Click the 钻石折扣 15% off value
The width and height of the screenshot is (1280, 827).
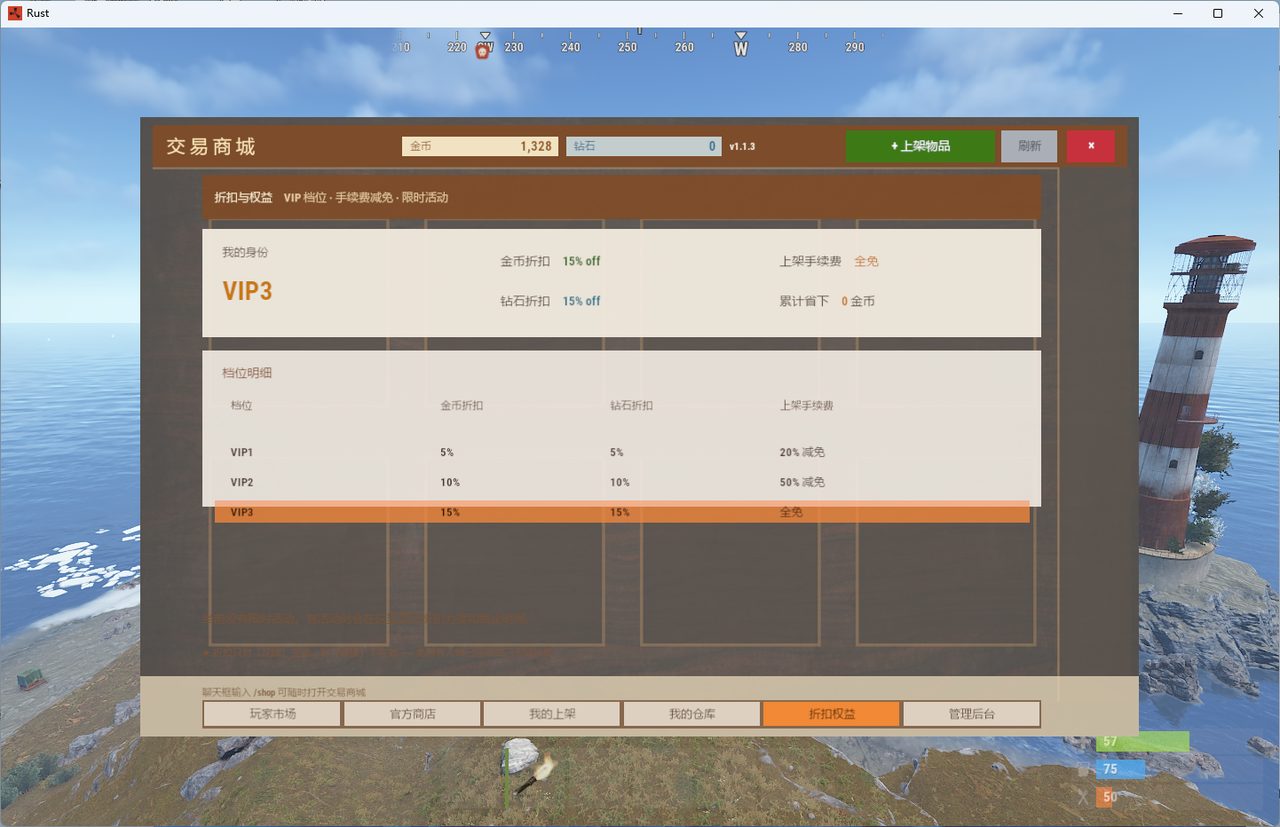[581, 301]
